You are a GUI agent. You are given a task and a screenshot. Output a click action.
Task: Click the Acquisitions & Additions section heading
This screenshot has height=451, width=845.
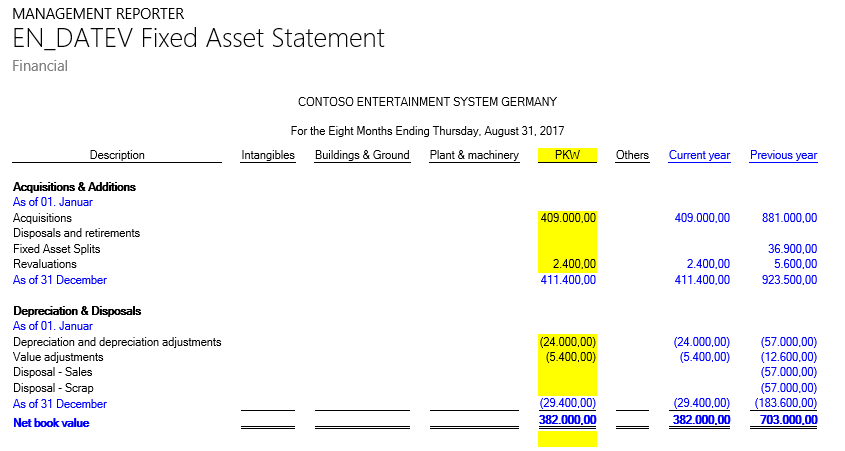[74, 187]
